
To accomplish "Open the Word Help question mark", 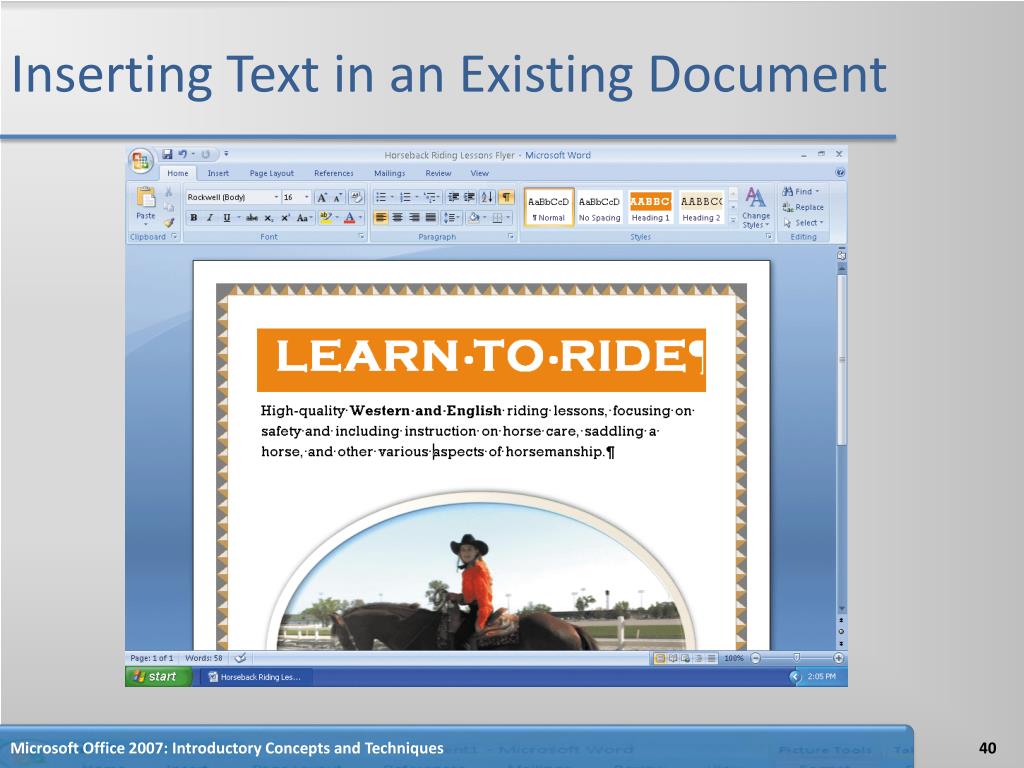I will [840, 173].
